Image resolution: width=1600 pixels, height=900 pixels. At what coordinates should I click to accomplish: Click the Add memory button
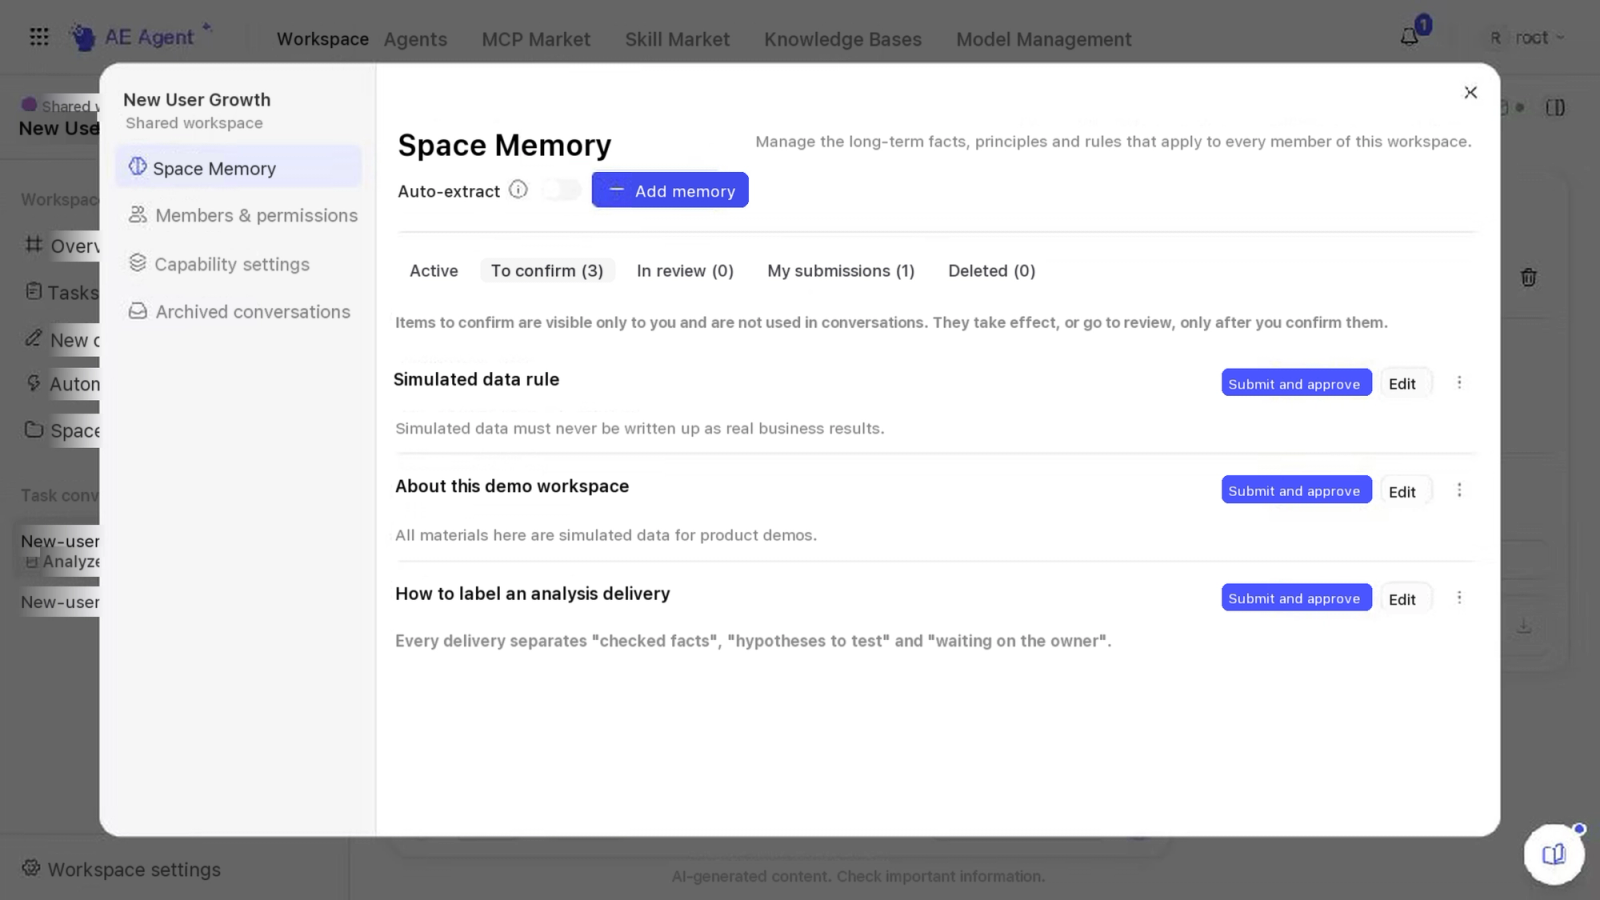(670, 190)
